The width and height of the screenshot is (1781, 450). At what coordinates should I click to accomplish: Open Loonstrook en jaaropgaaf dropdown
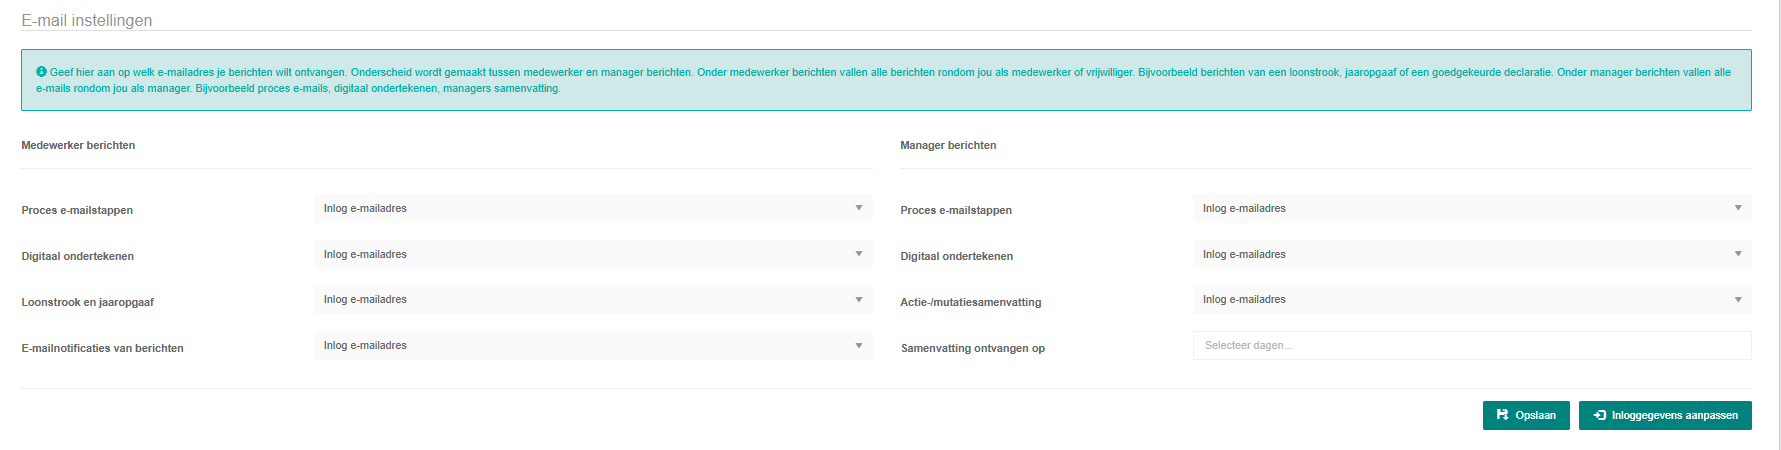coord(592,300)
